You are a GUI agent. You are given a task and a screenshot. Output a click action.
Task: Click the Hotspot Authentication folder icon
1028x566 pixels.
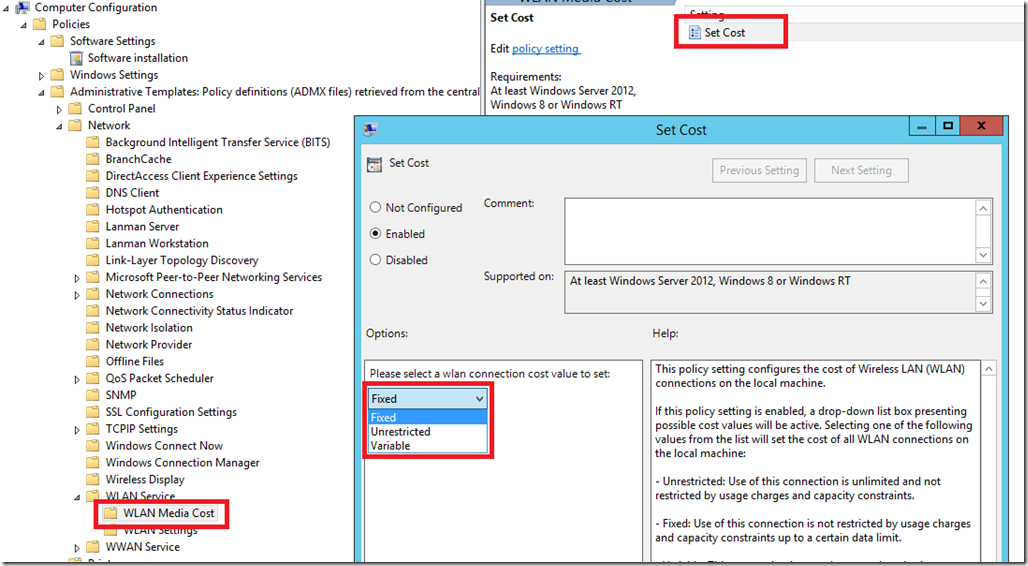pyautogui.click(x=94, y=210)
